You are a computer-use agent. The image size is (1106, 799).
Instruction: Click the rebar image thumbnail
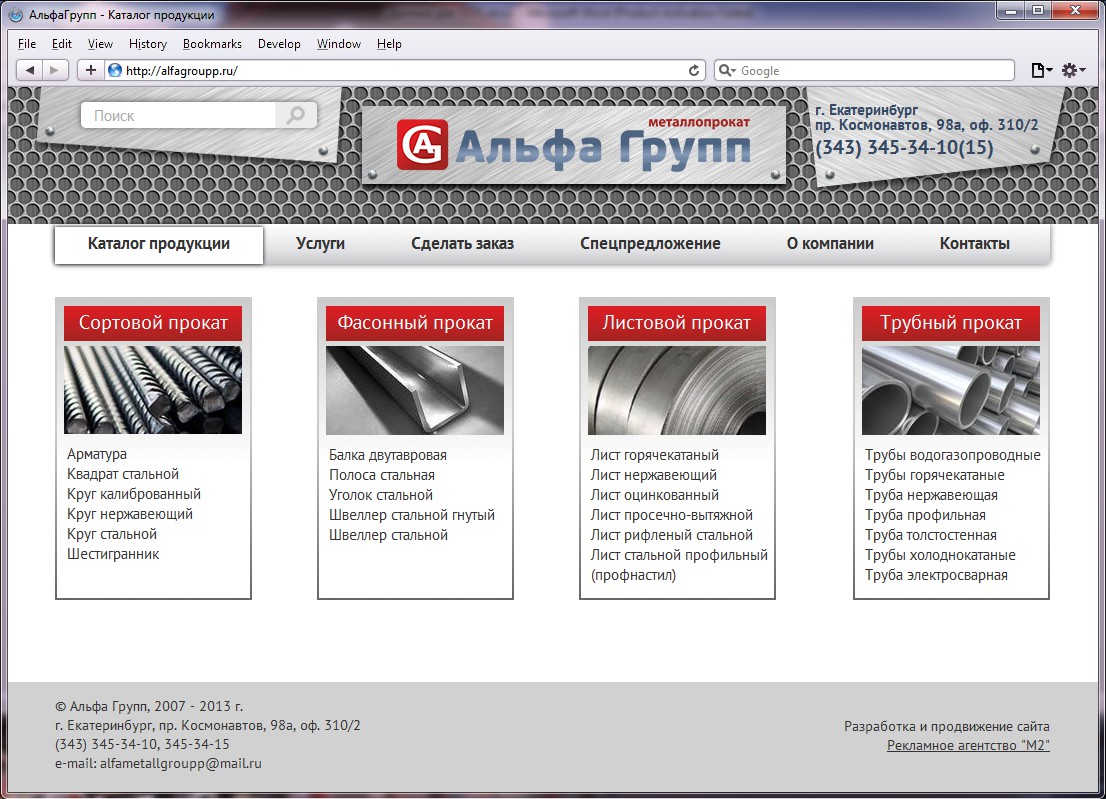click(153, 389)
